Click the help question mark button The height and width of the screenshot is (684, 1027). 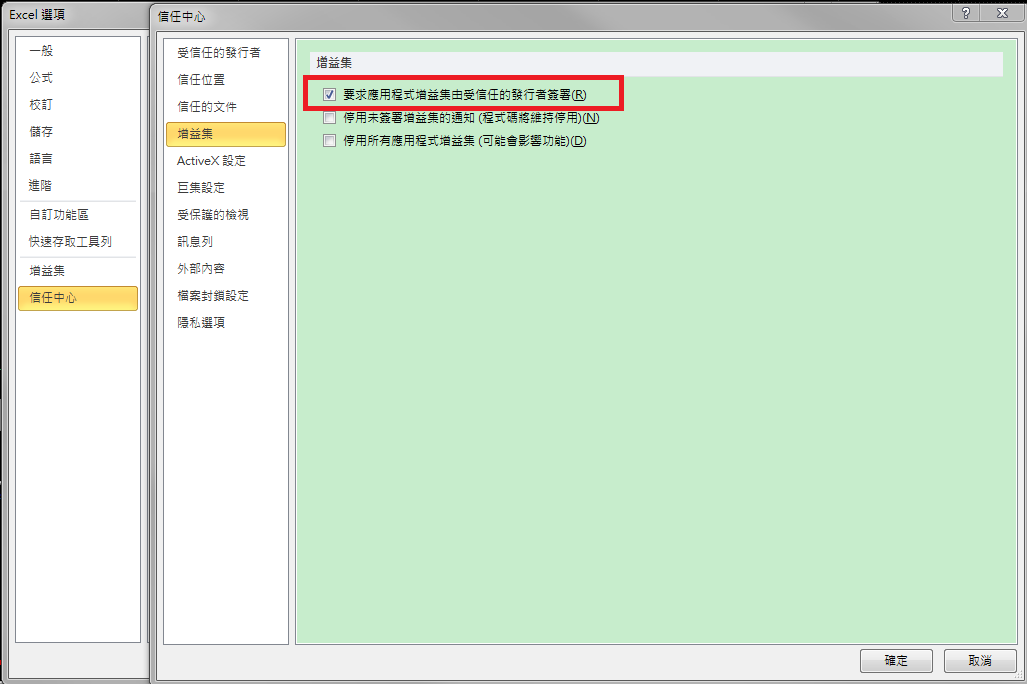click(966, 13)
